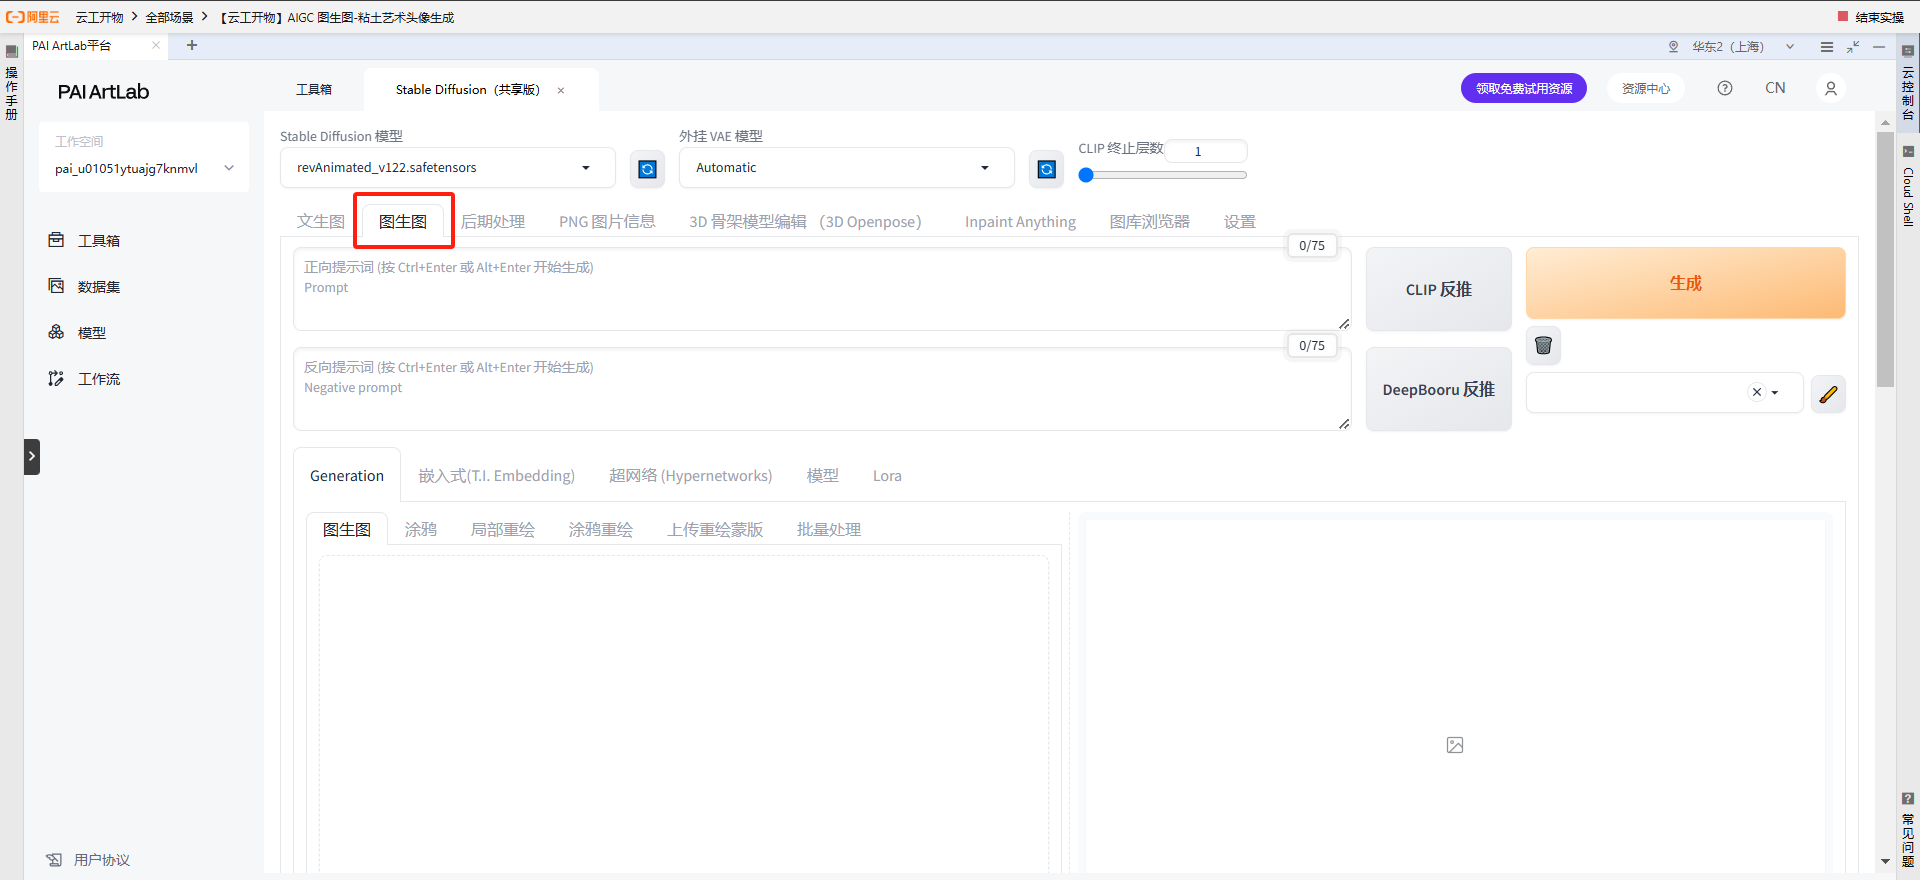Click the orange 生成 button

tap(1685, 283)
